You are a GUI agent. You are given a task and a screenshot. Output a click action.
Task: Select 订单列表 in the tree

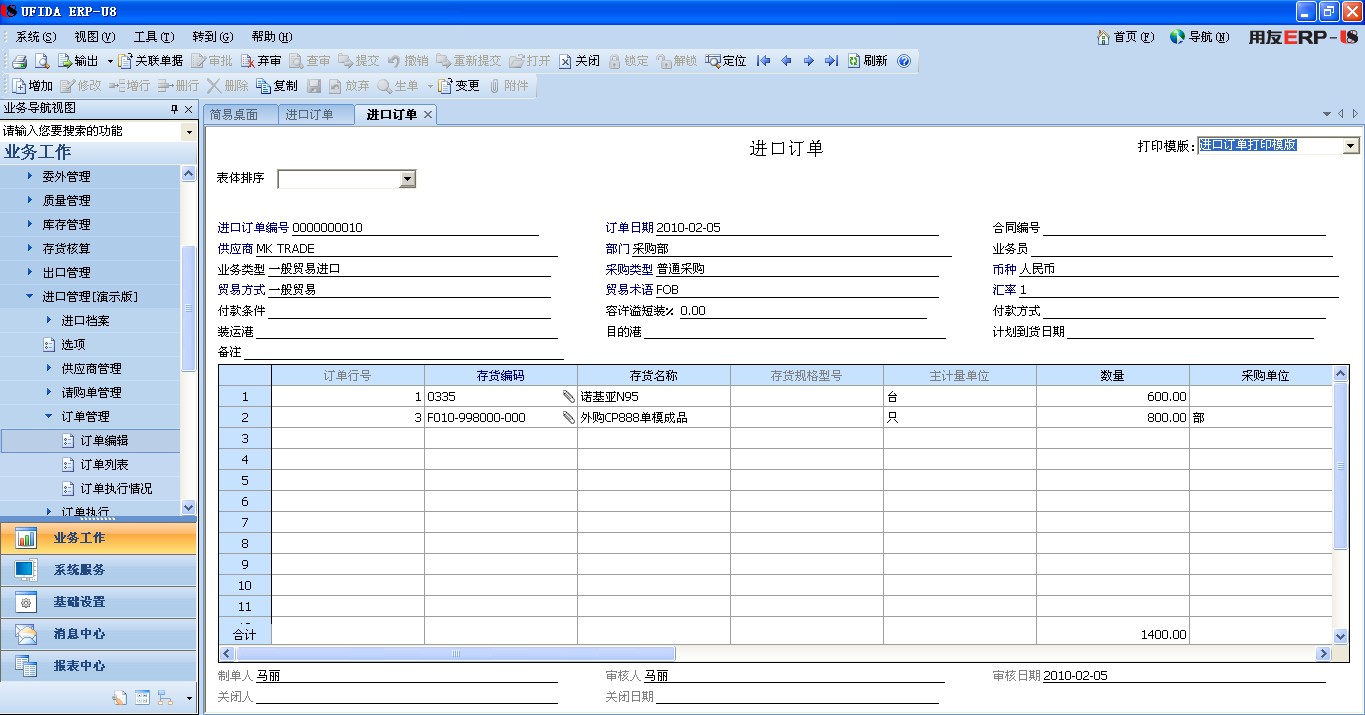coord(104,464)
